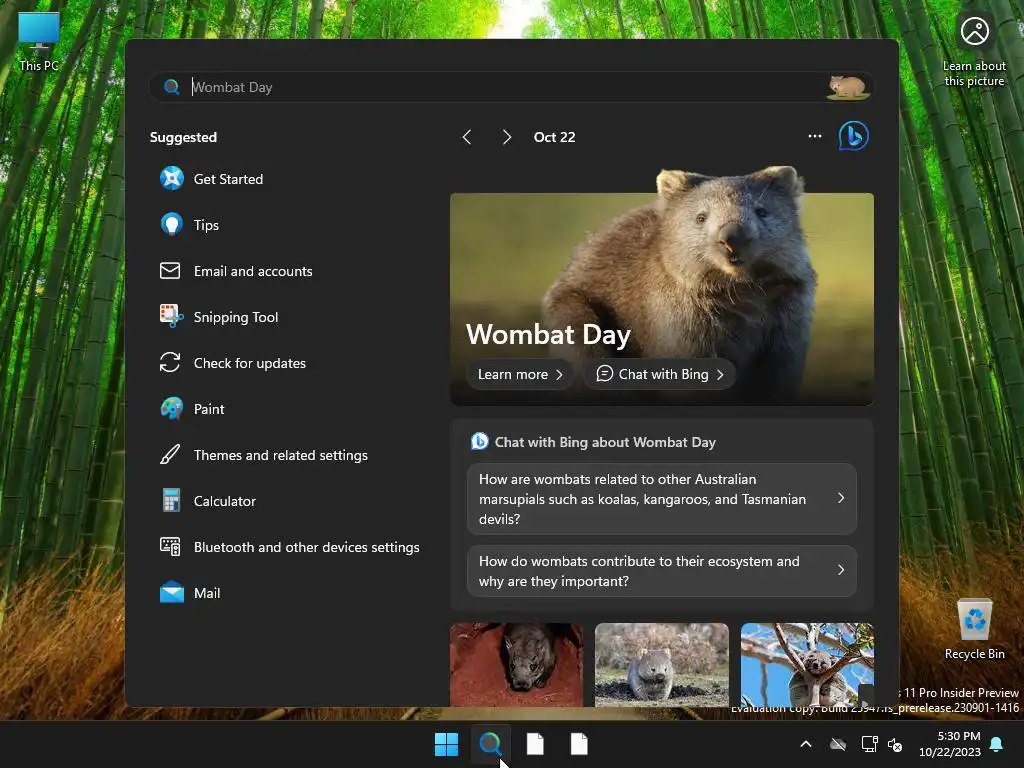Click the magnifier icon in search box
The image size is (1024, 768).
[x=172, y=87]
